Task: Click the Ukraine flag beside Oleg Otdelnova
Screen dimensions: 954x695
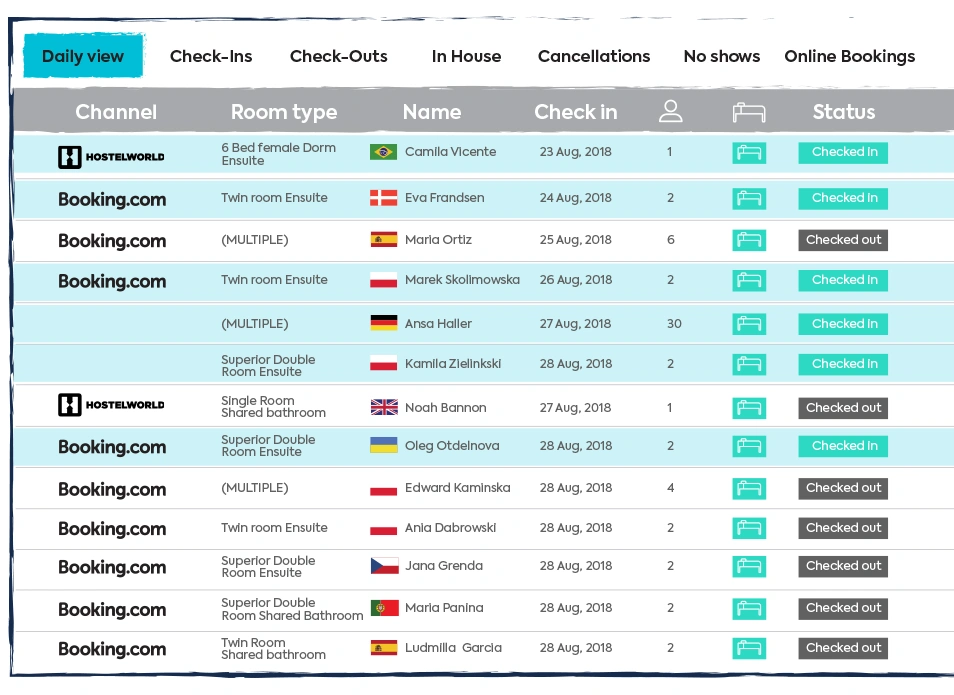Action: pos(384,445)
